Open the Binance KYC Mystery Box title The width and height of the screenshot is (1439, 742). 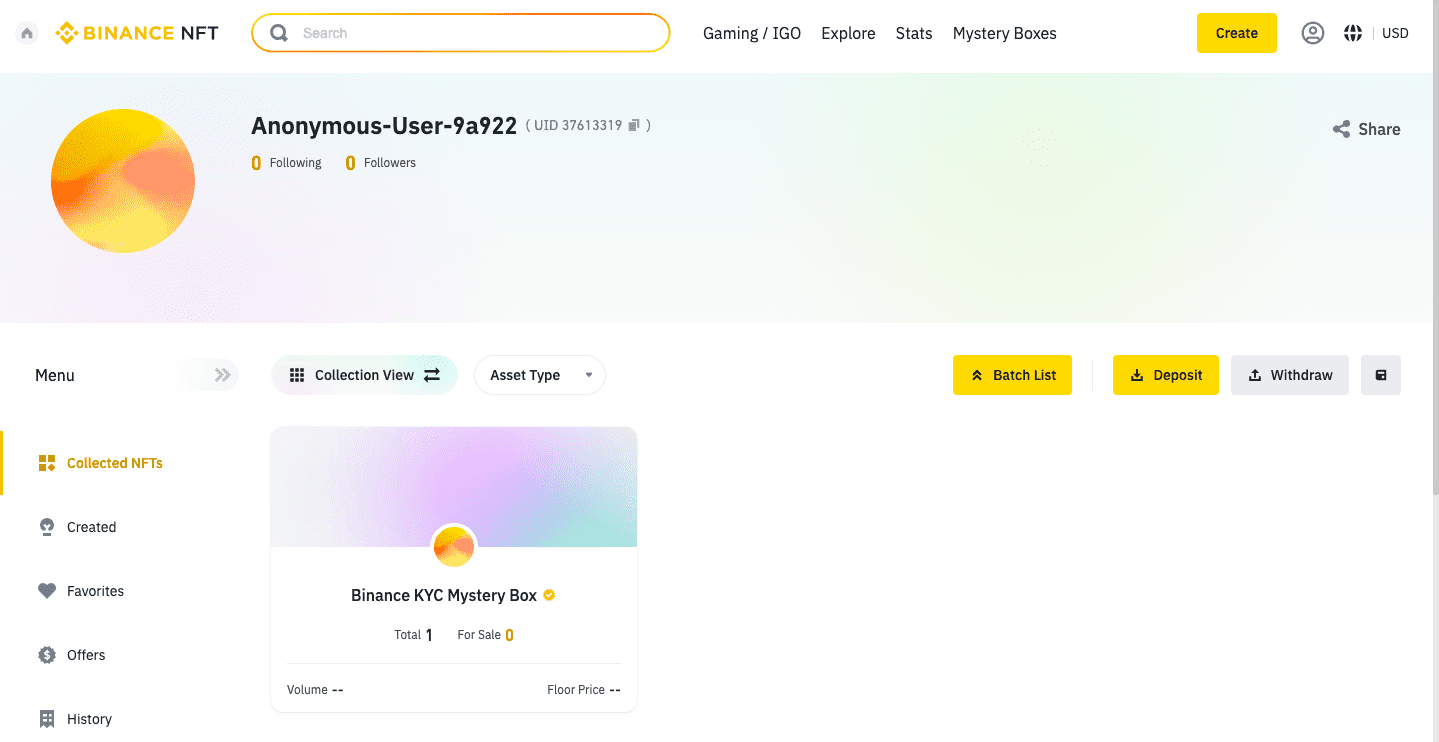point(444,595)
